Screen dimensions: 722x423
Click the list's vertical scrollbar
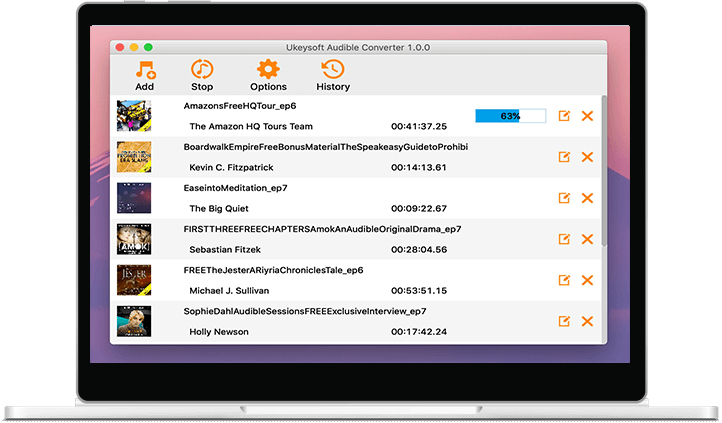[604, 170]
